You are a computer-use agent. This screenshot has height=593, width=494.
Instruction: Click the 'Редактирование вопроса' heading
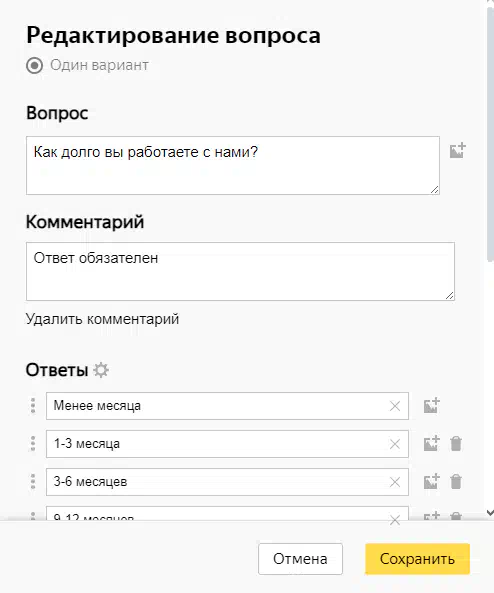(174, 36)
